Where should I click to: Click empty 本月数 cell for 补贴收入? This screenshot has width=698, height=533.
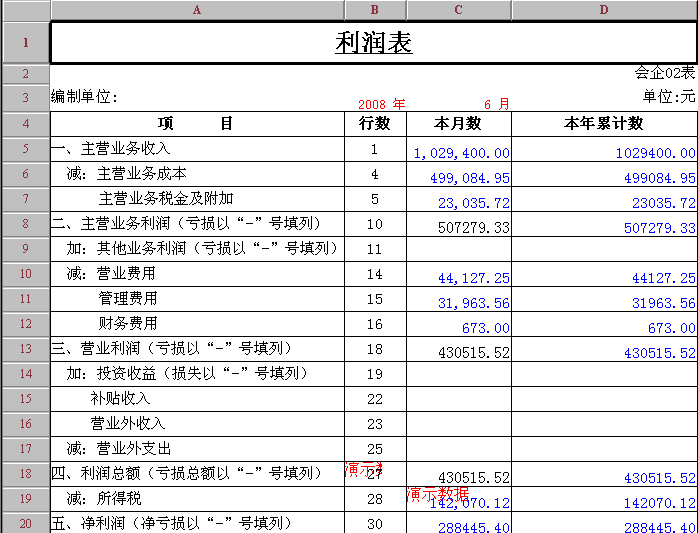click(x=459, y=399)
